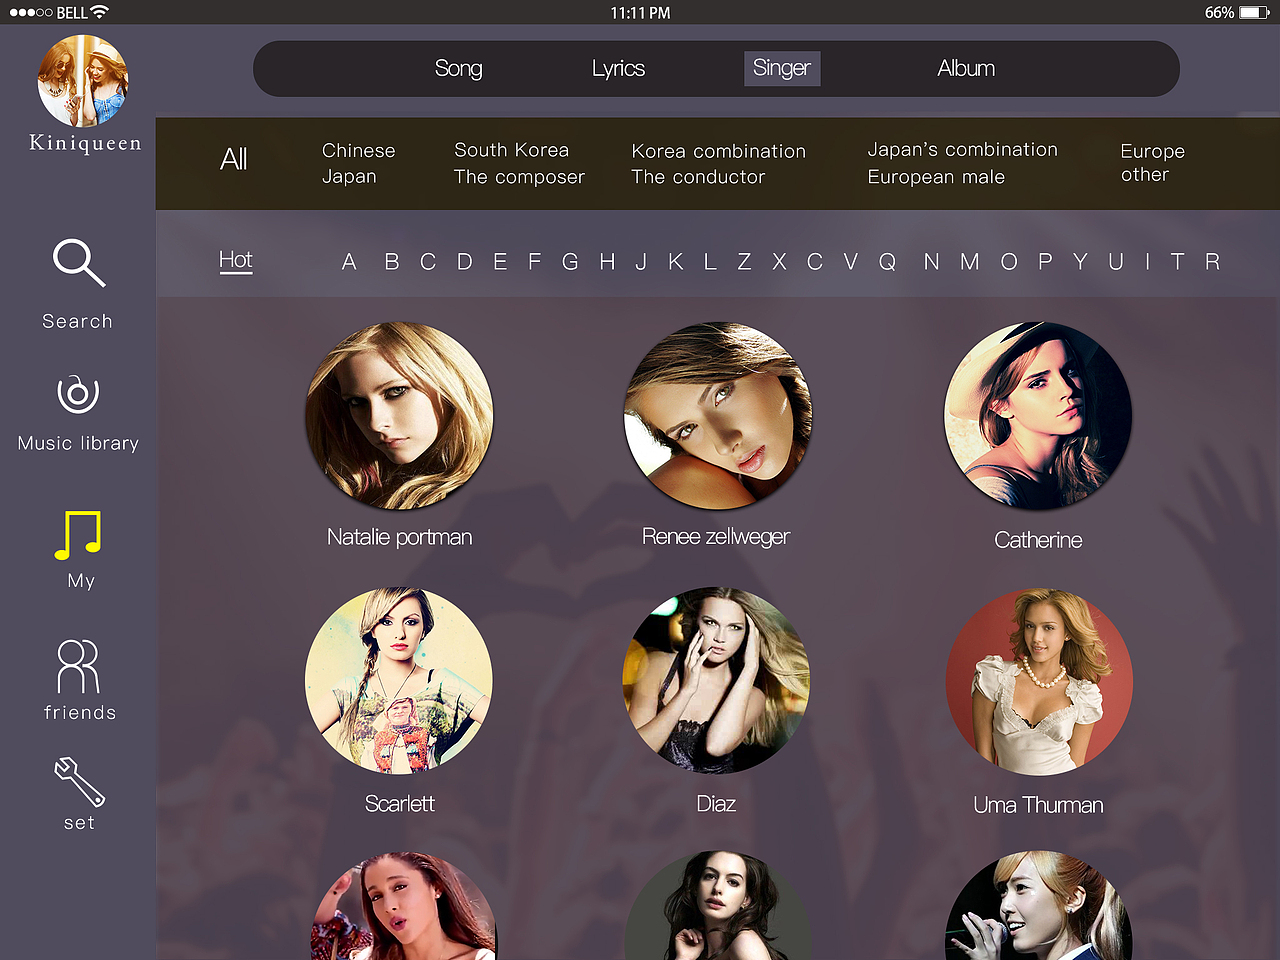This screenshot has width=1280, height=960.
Task: Select letter G in the alphabet index
Action: [570, 262]
